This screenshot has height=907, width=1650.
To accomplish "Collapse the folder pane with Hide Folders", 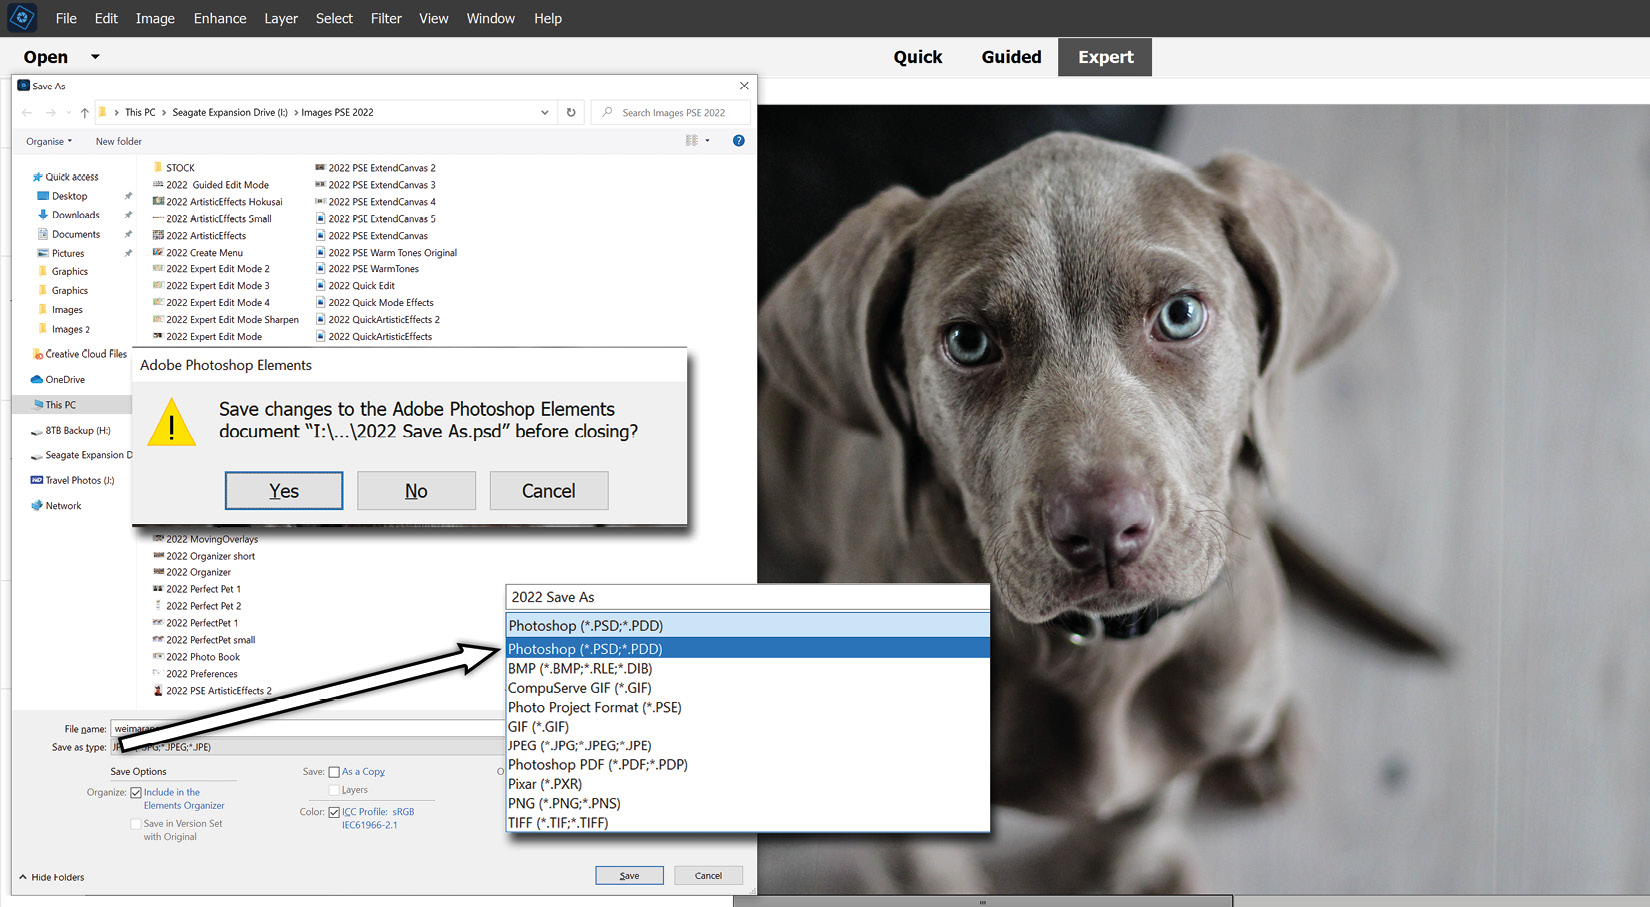I will pos(52,878).
